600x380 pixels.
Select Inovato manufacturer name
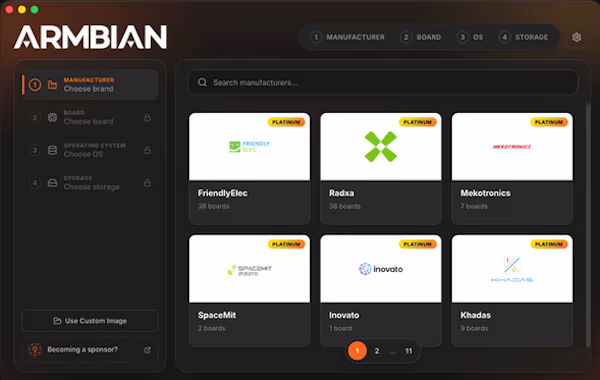tap(344, 315)
